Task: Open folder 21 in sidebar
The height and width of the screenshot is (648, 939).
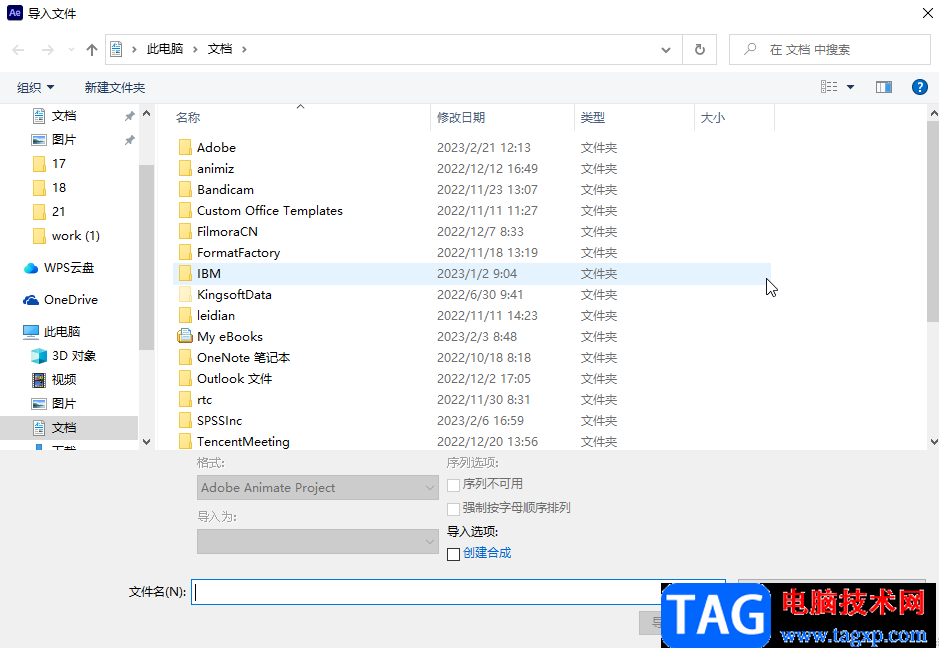Action: (59, 211)
